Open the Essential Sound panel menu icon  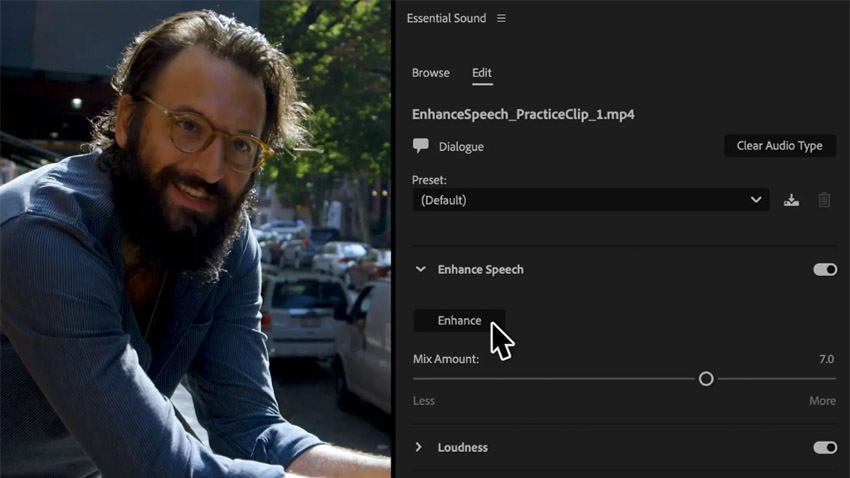501,18
